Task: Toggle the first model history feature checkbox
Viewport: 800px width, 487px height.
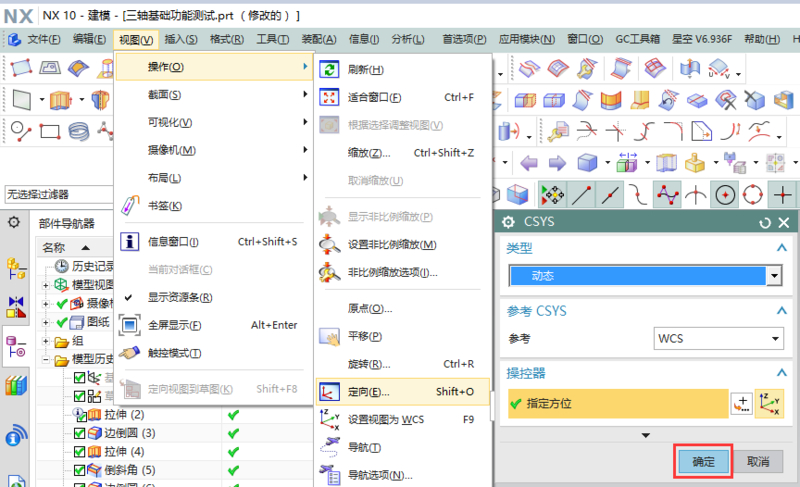Action: pyautogui.click(x=79, y=378)
